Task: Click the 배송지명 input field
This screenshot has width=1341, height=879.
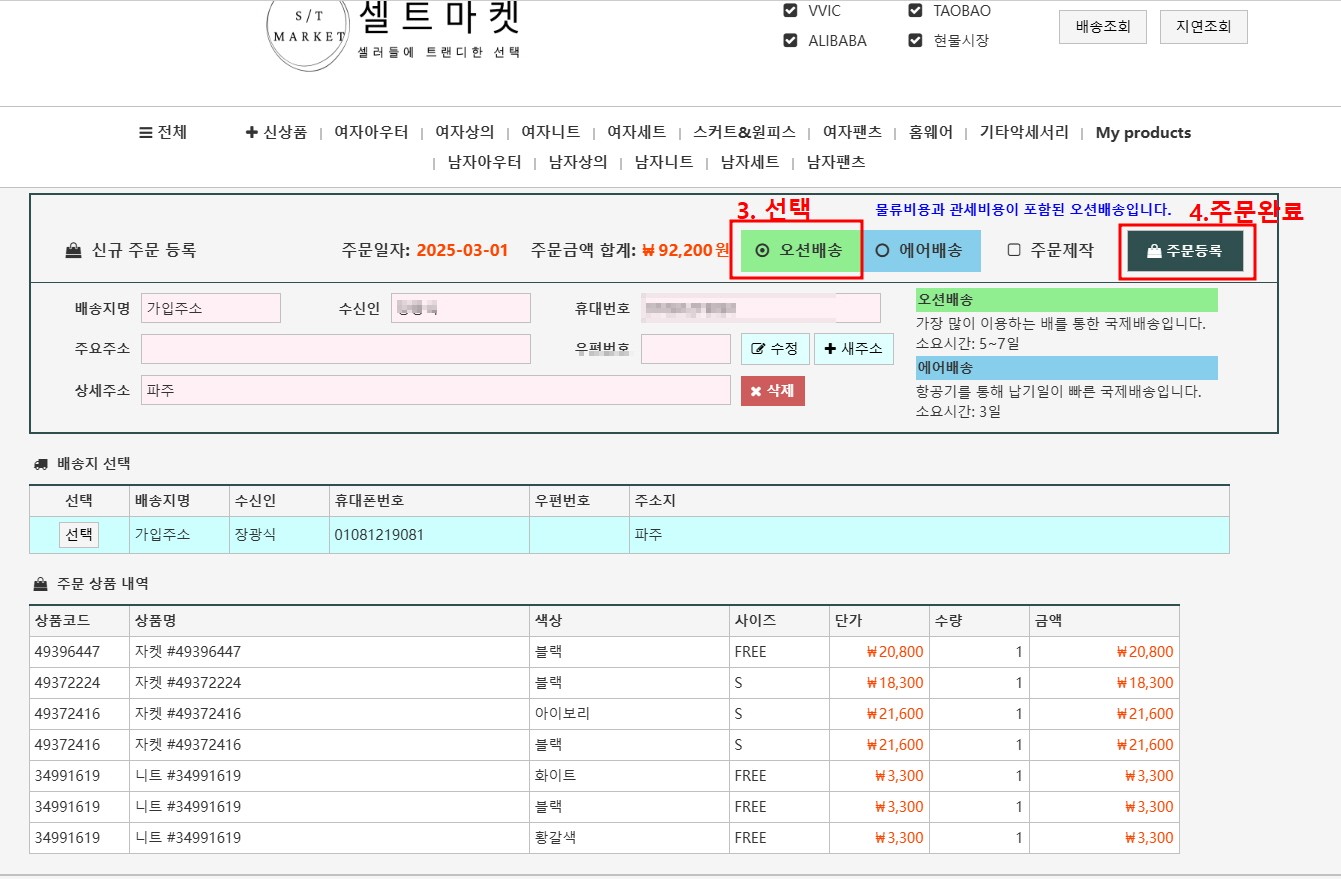Action: [211, 308]
